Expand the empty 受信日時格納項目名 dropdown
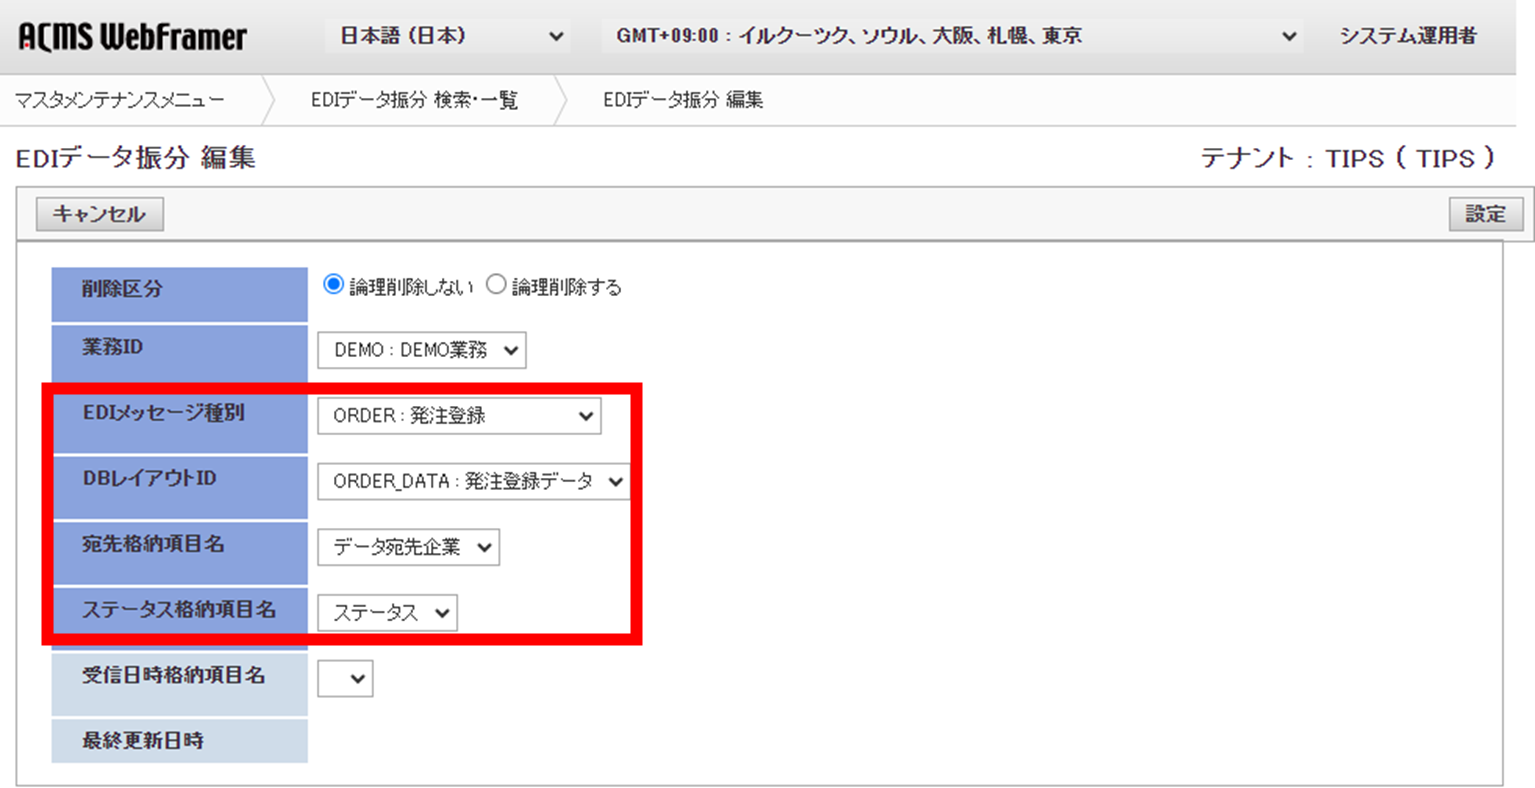 [x=344, y=678]
